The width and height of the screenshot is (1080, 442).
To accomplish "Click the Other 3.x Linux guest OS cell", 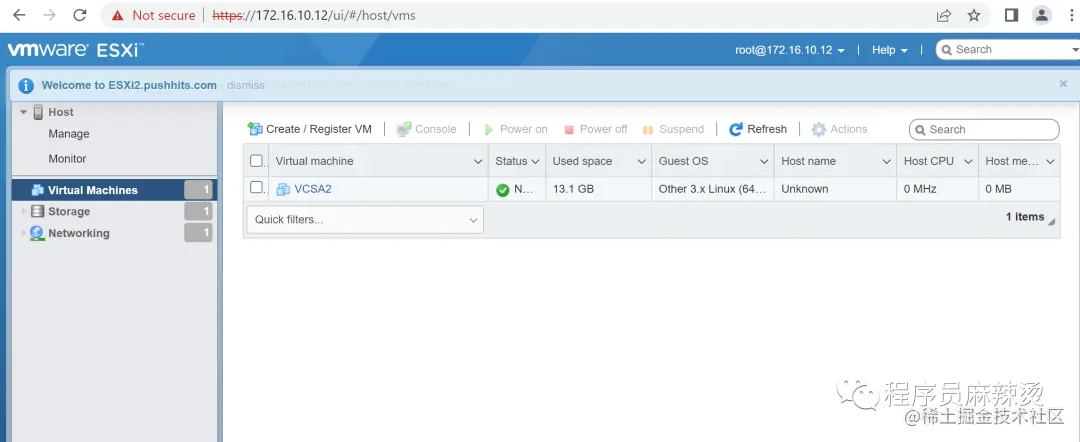I will pyautogui.click(x=714, y=189).
